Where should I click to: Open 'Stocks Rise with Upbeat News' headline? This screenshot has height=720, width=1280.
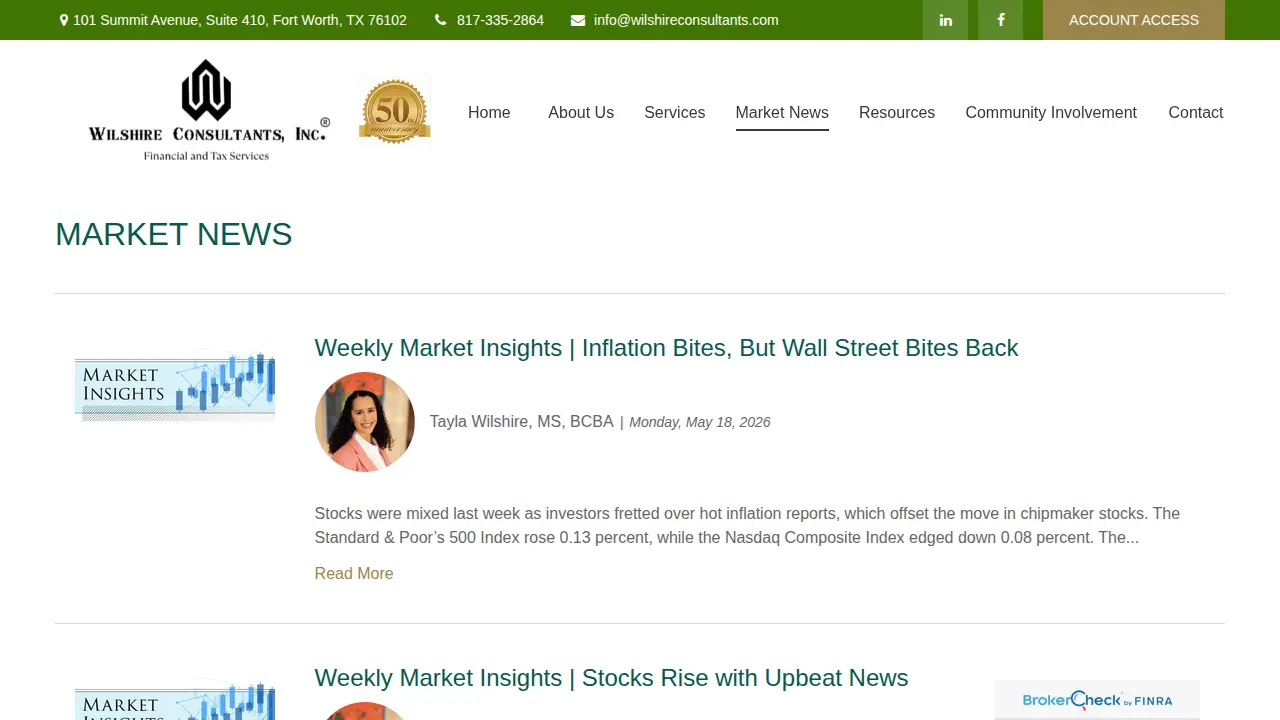pyautogui.click(x=611, y=678)
